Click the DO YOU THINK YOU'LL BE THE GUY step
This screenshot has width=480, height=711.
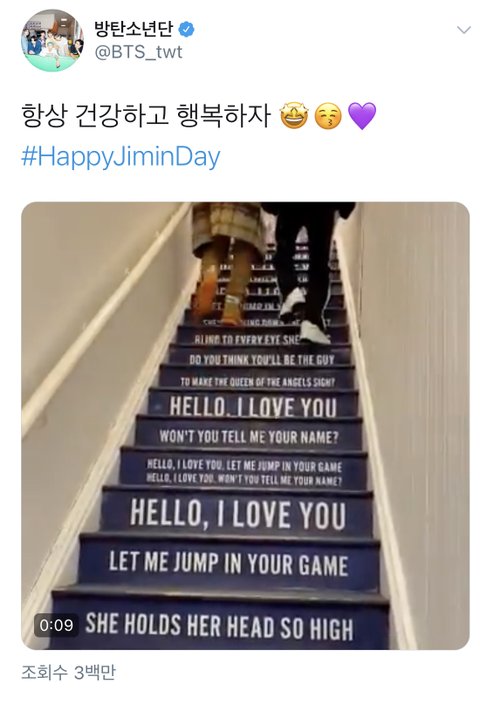tap(261, 359)
